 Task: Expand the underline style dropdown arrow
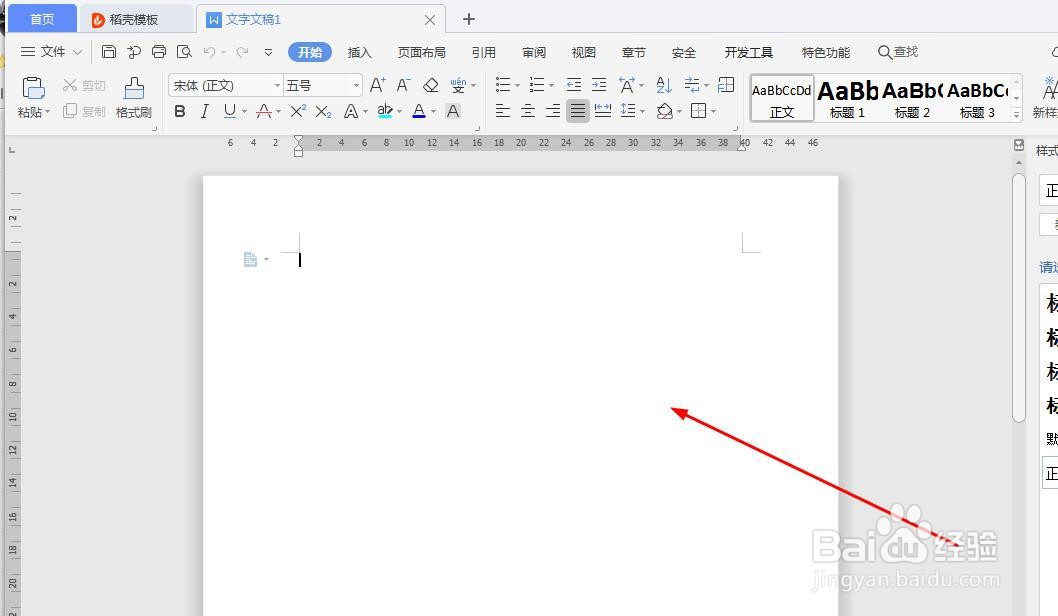click(x=244, y=111)
